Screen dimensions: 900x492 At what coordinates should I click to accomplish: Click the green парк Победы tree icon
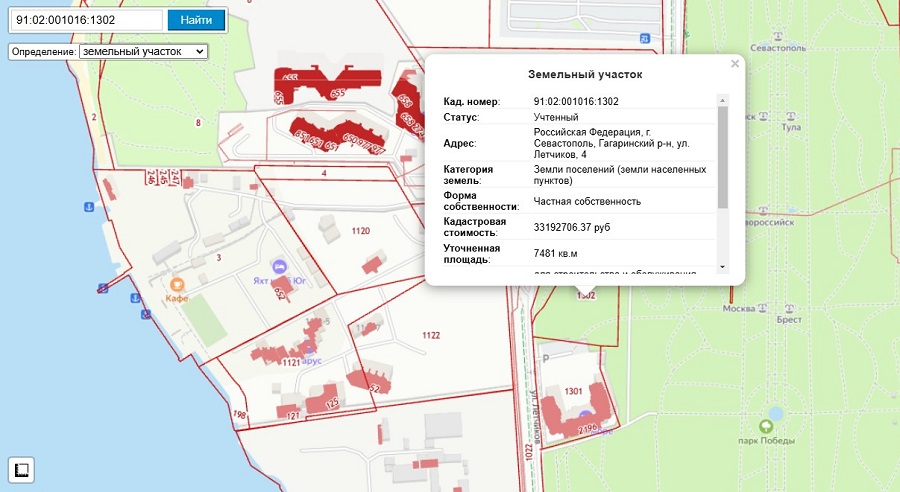coord(773,413)
